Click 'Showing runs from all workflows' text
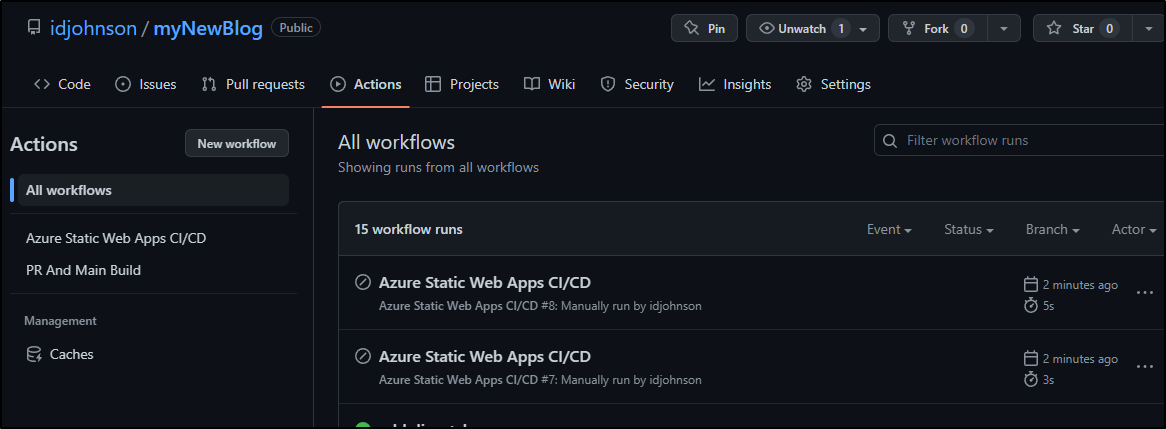The image size is (1166, 429). point(438,167)
